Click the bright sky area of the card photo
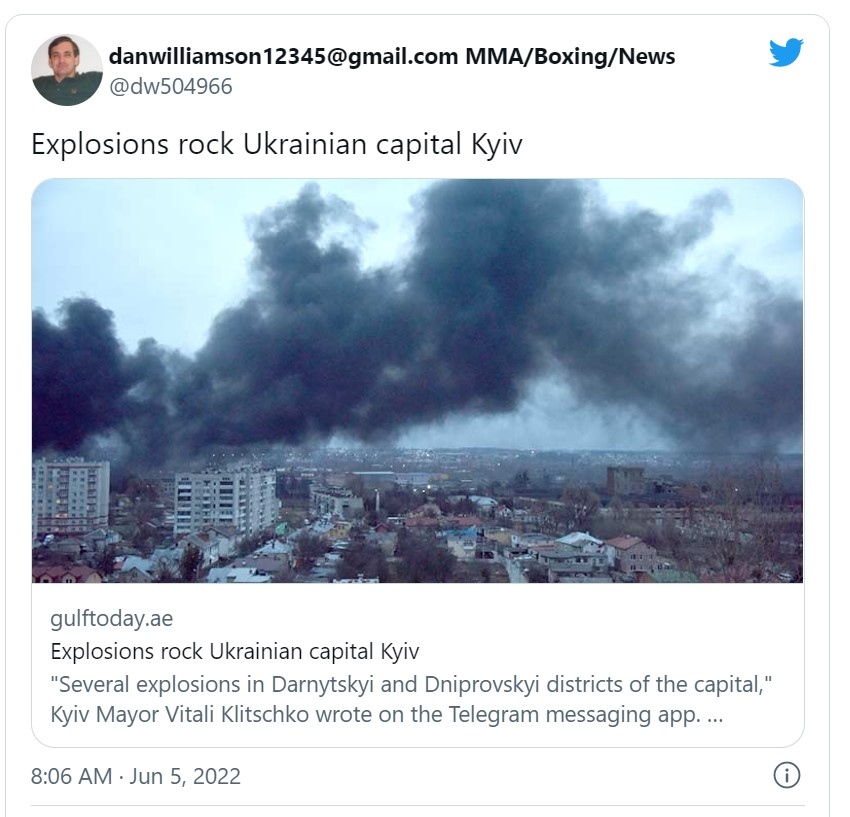This screenshot has width=850, height=817. click(136, 244)
